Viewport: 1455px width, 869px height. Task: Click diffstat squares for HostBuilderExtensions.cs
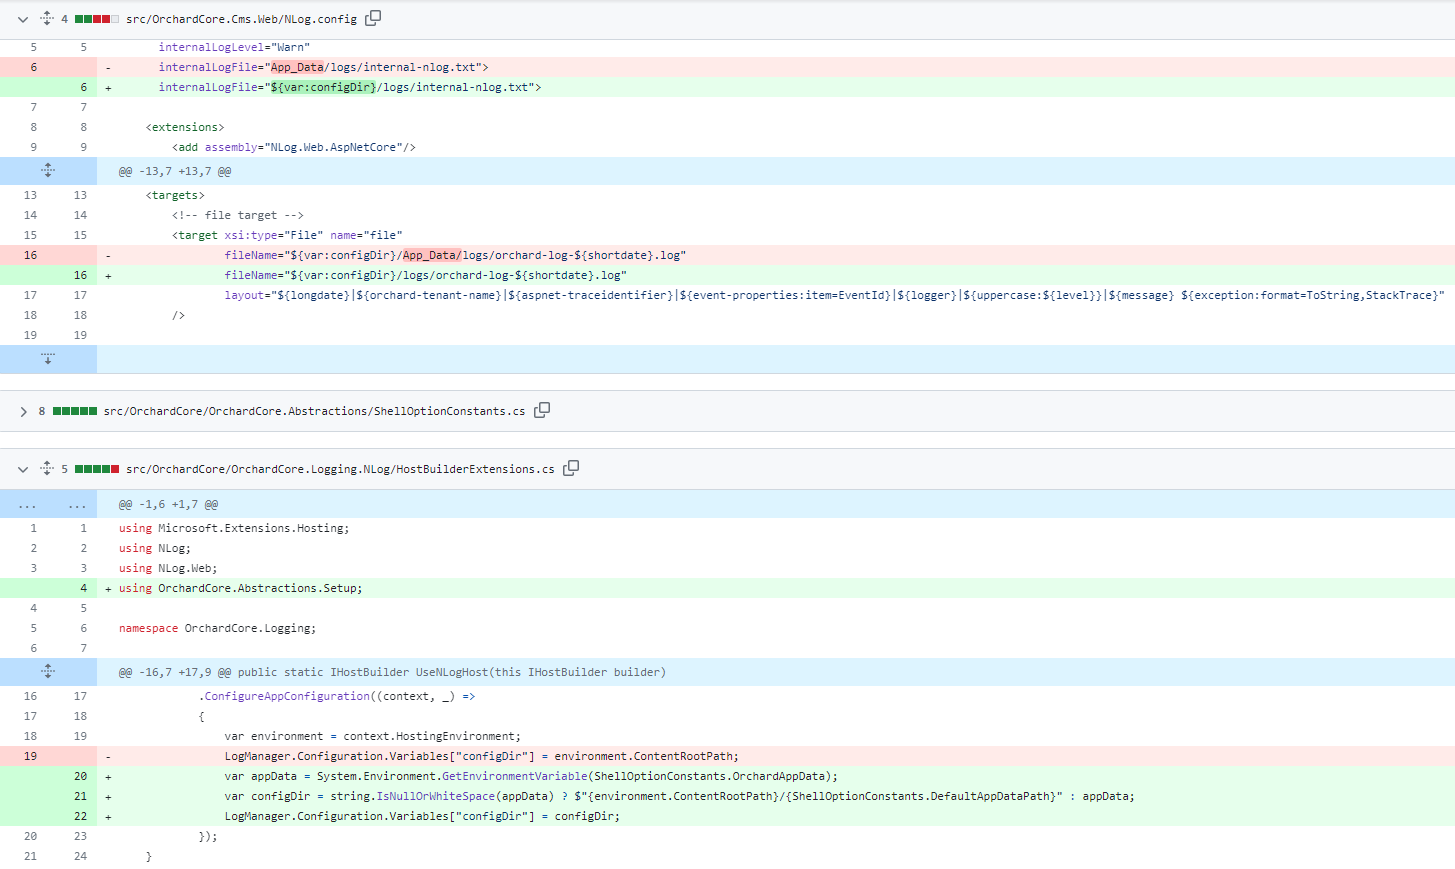tap(97, 469)
